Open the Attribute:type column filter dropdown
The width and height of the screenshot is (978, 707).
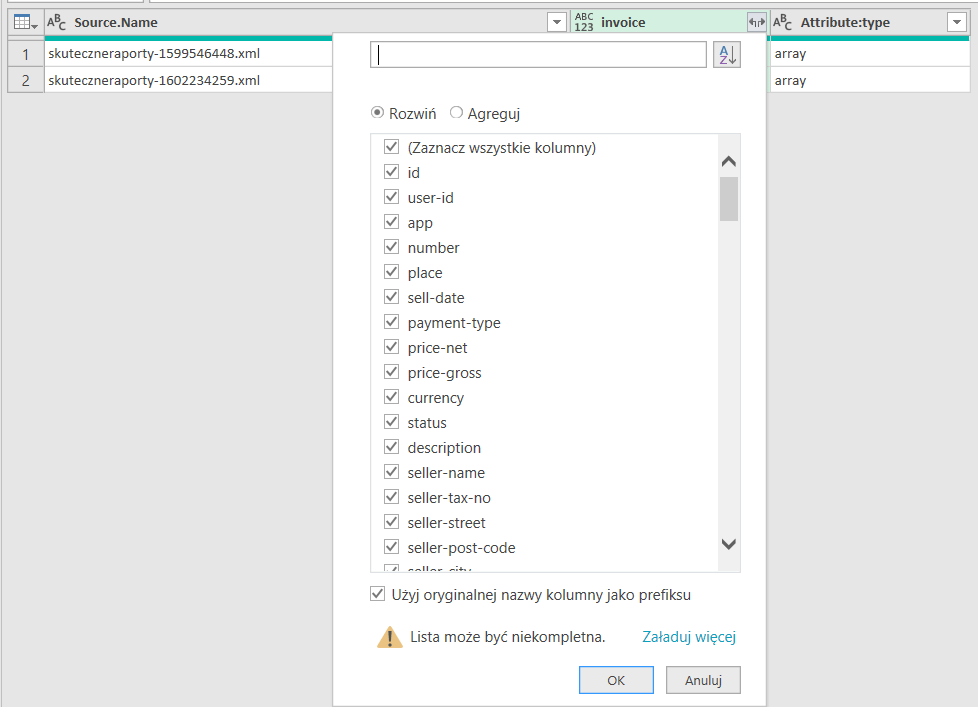956,22
